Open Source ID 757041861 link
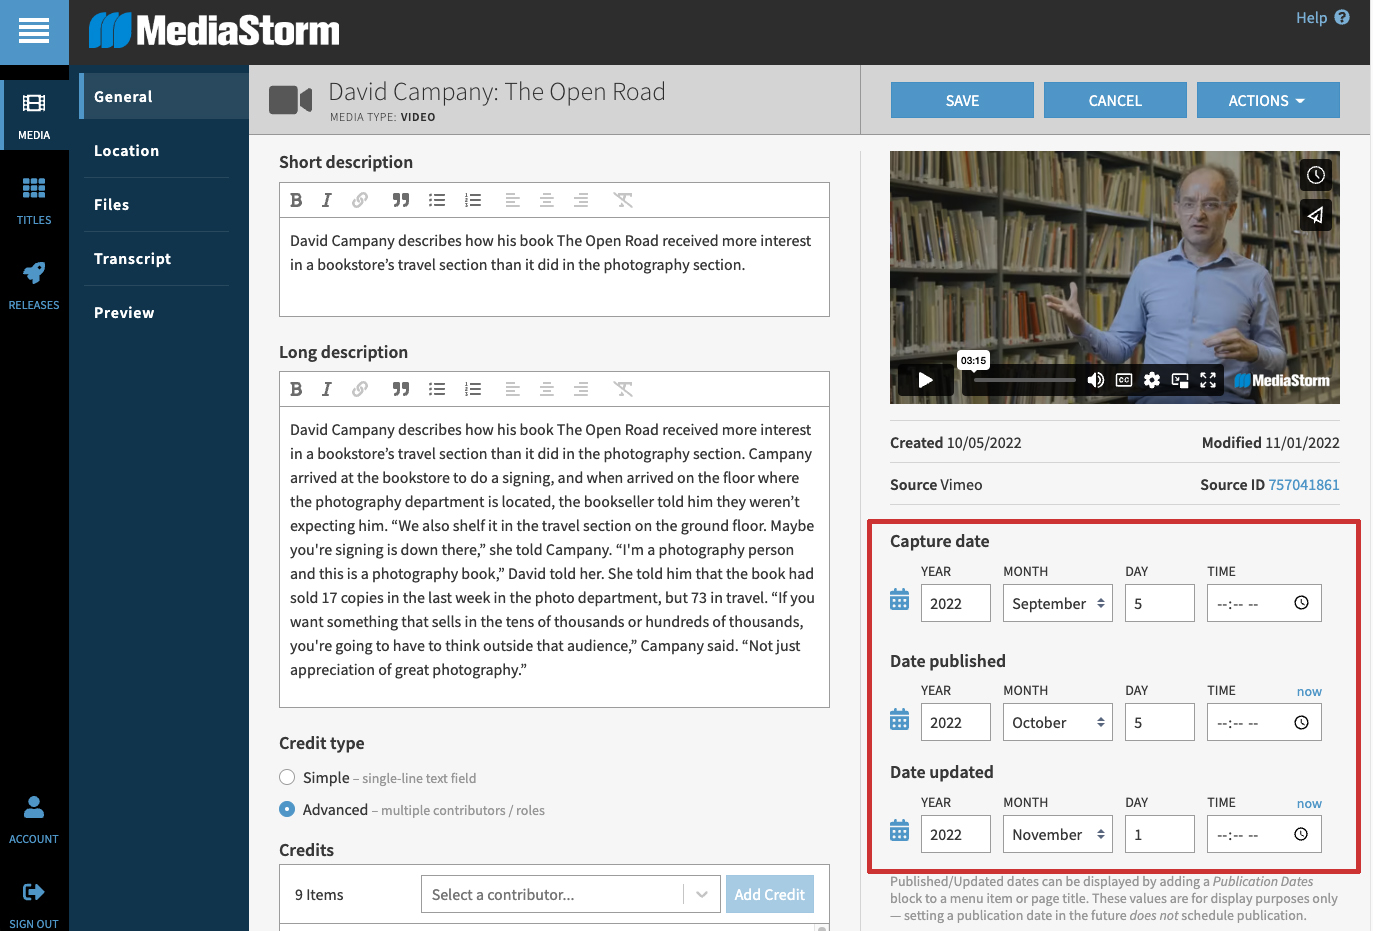Viewport: 1373px width, 931px height. [x=1303, y=485]
